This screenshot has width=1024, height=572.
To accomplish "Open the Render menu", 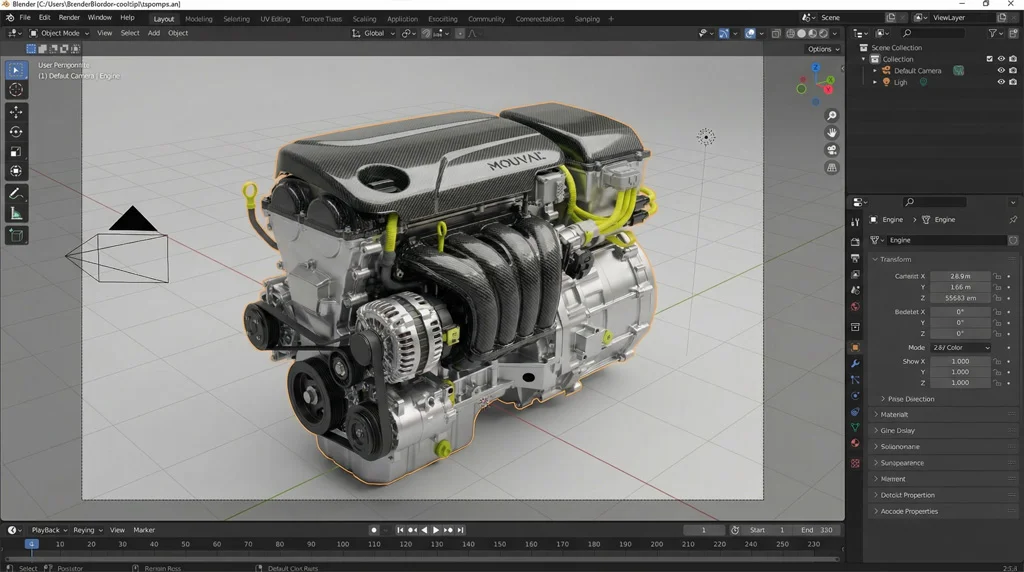I will (69, 18).
